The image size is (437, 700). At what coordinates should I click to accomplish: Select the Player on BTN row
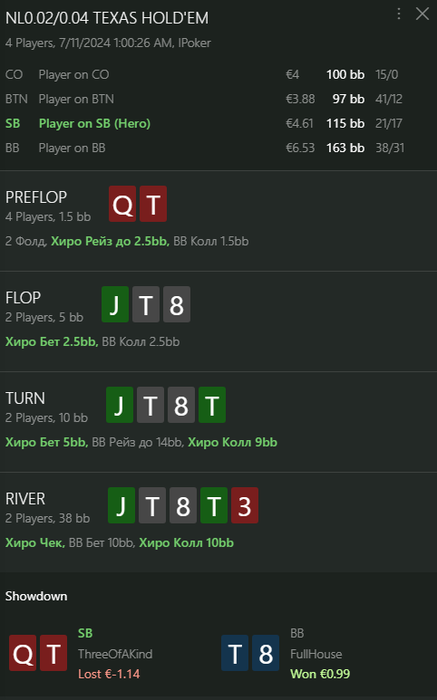pyautogui.click(x=218, y=99)
